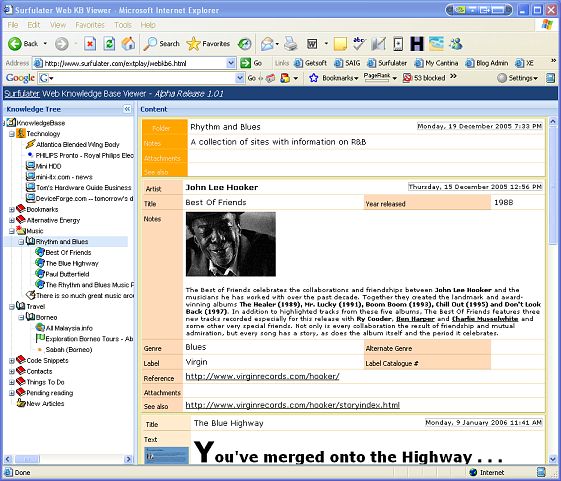This screenshot has height=481, width=561.
Task: Refresh the page with the green arrows icon
Action: point(109,44)
